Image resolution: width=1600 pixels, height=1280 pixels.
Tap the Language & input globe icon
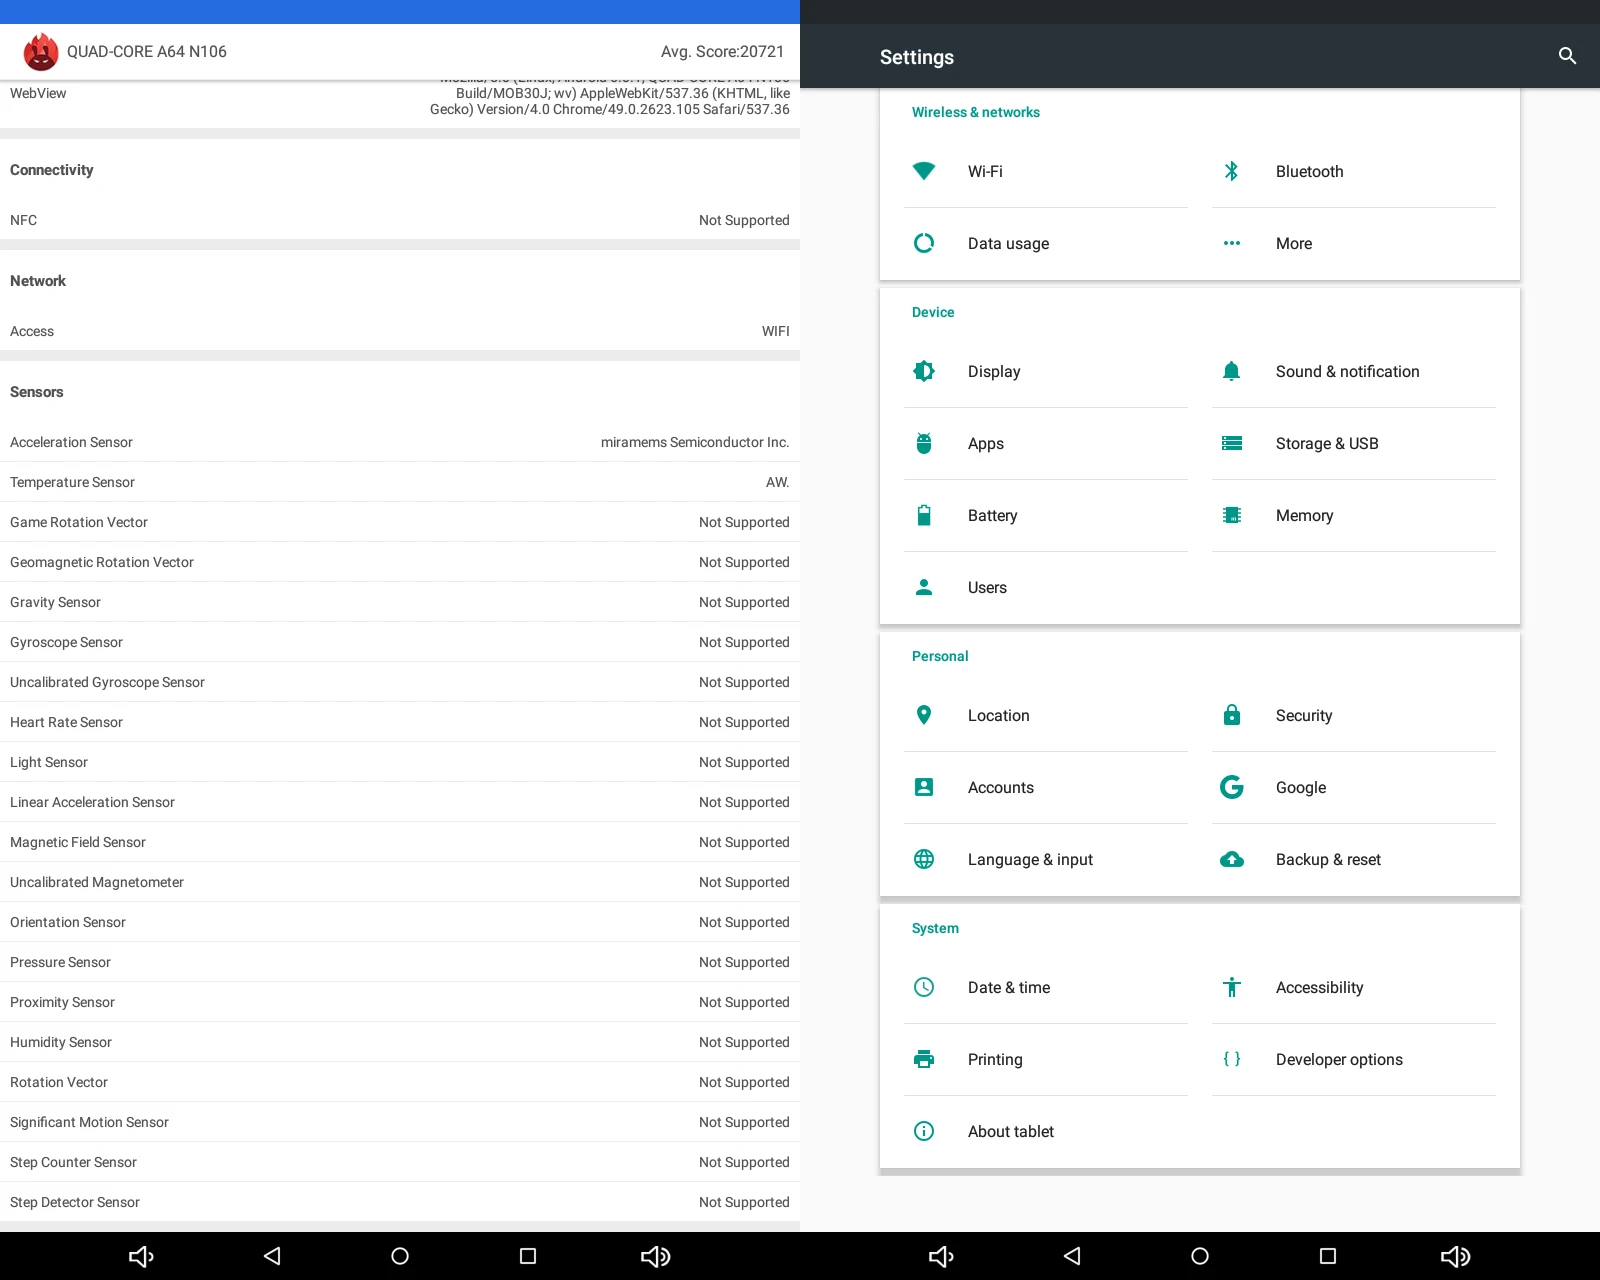[924, 859]
